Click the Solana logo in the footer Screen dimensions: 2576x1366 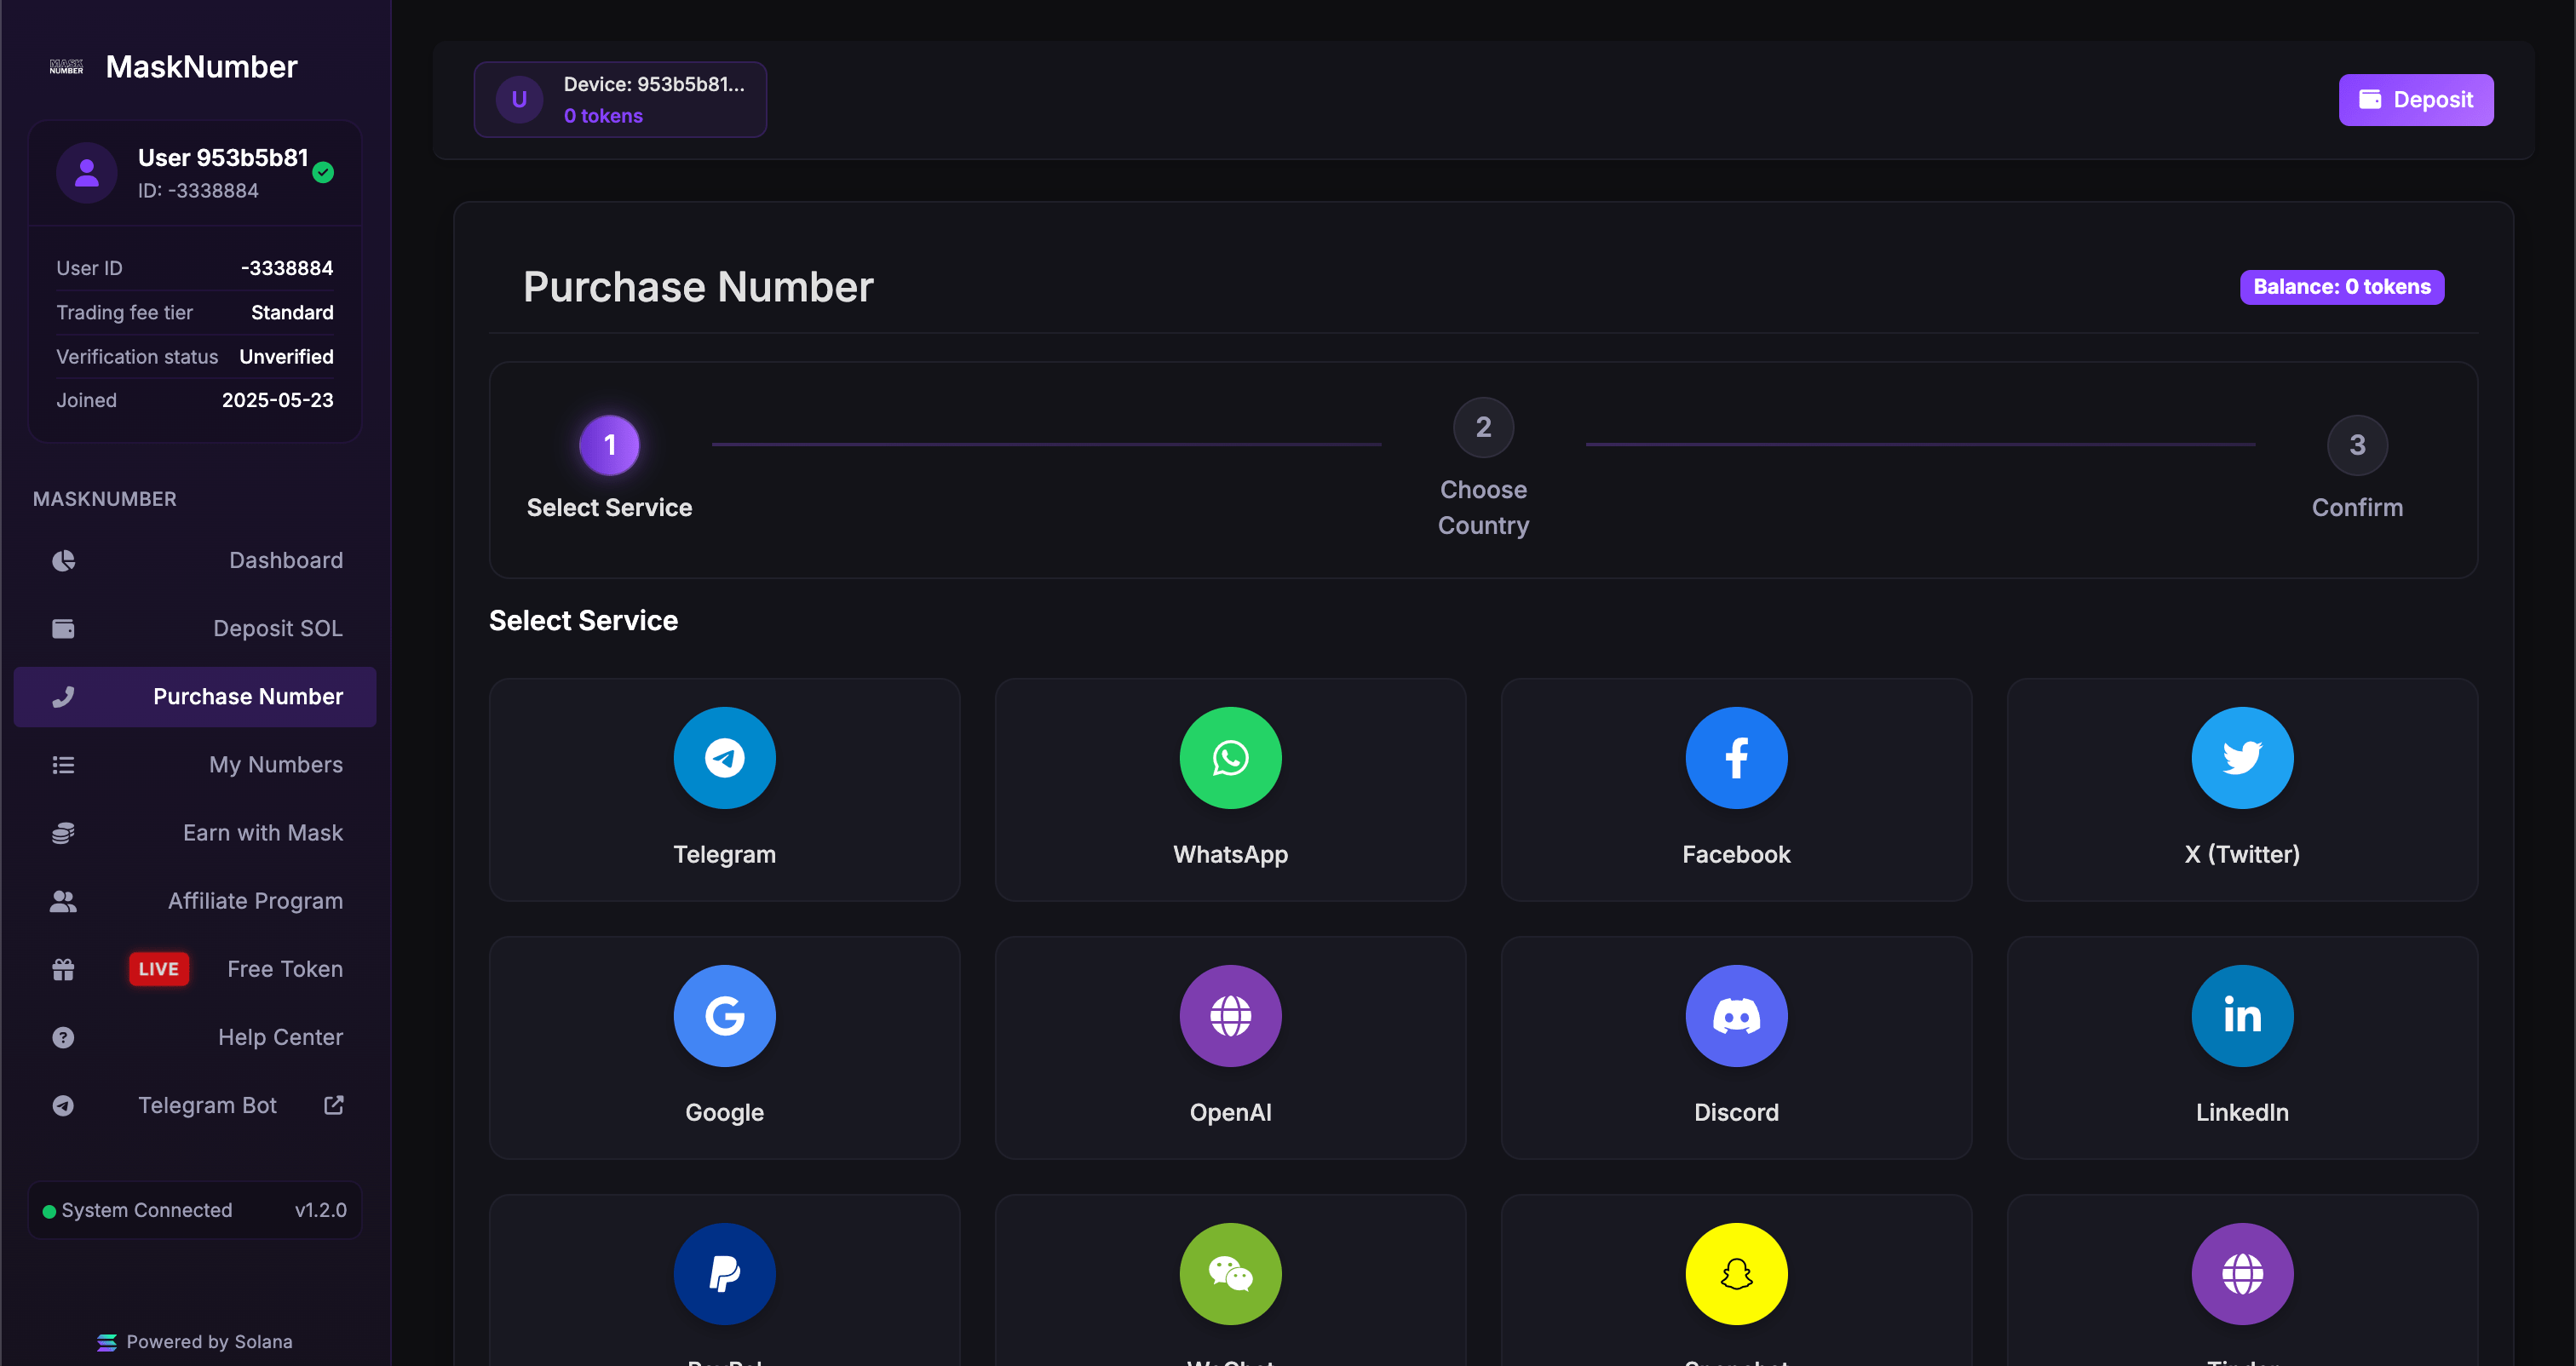point(107,1342)
